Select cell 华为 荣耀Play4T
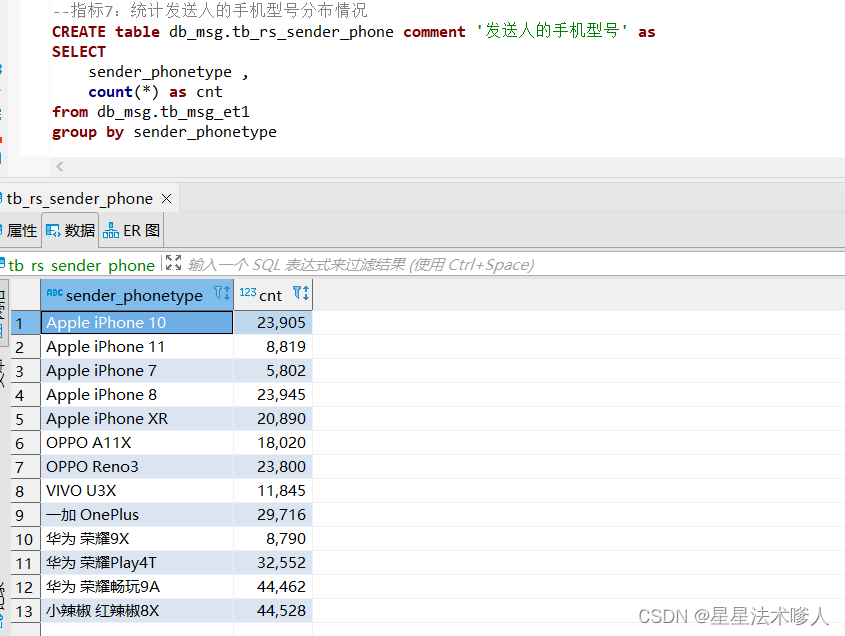The image size is (845, 636). coord(137,563)
